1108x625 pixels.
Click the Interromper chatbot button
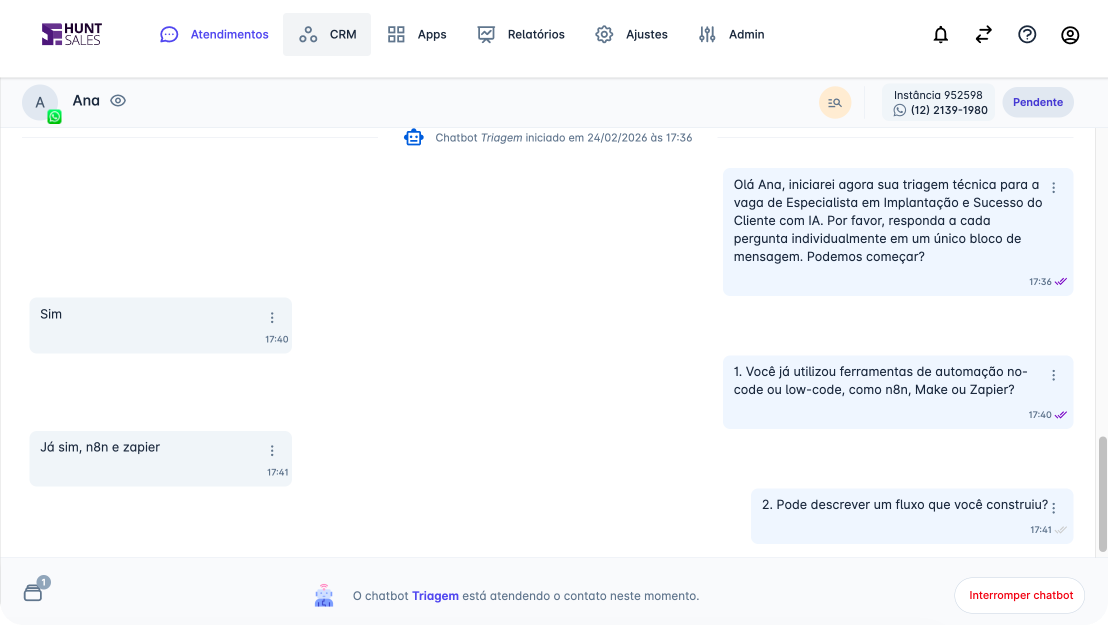[1019, 595]
